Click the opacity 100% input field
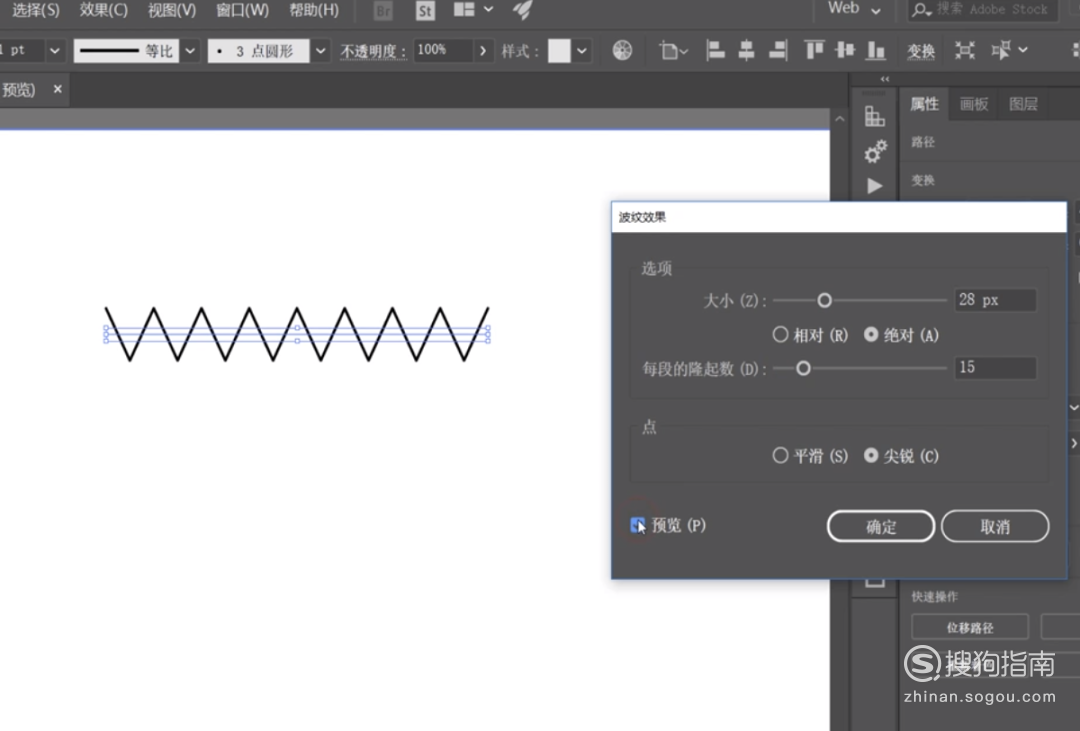 coord(444,50)
